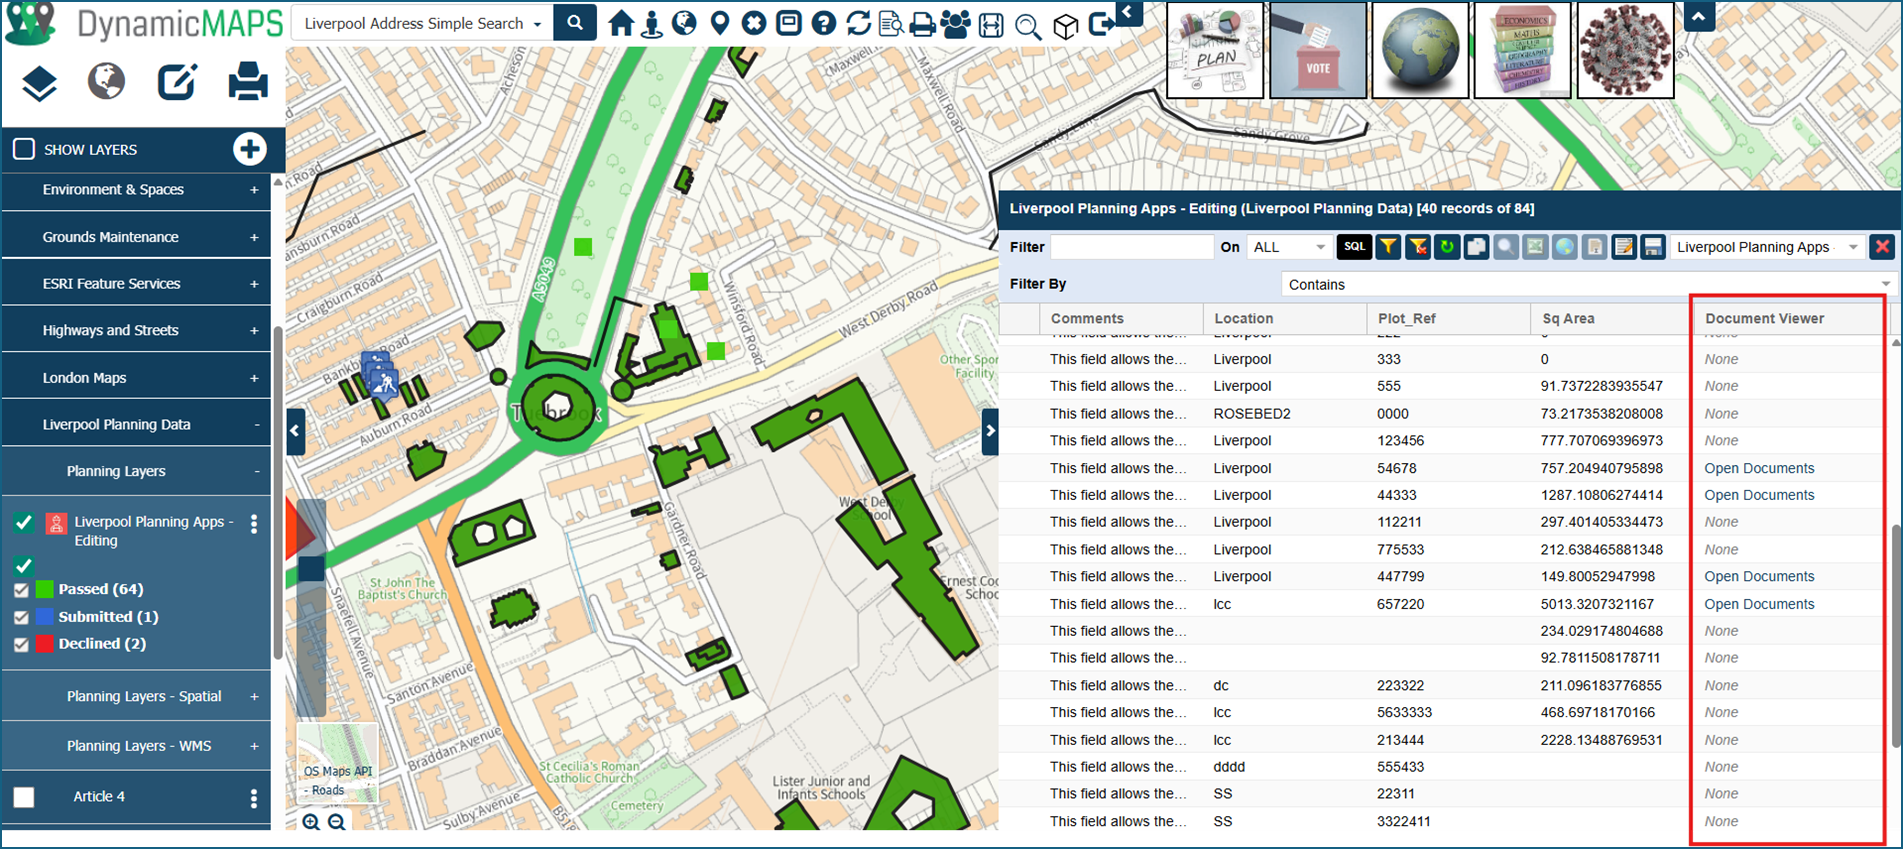Open the help question mark icon
The height and width of the screenshot is (849, 1903).
(x=824, y=23)
